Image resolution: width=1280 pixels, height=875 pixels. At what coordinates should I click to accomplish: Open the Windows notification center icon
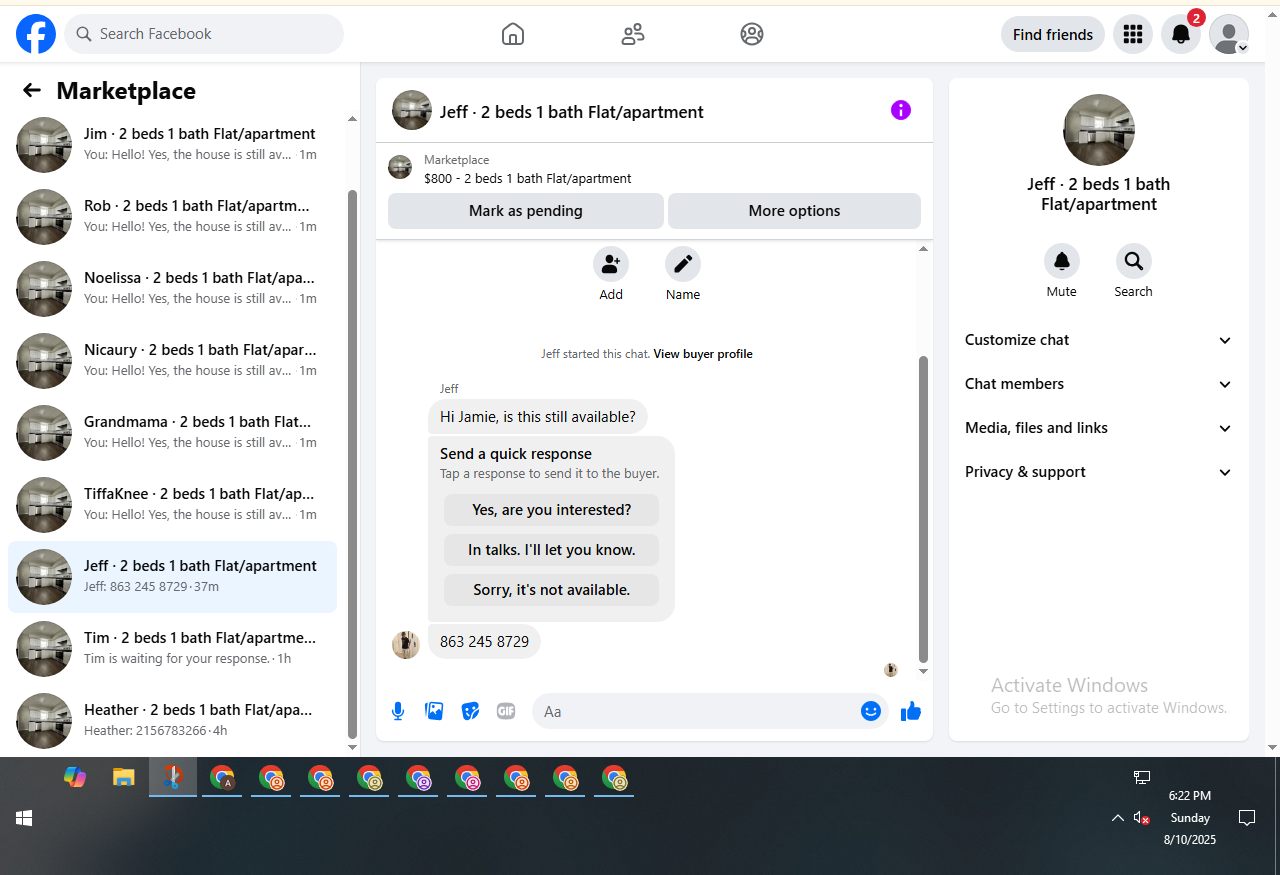(x=1247, y=818)
